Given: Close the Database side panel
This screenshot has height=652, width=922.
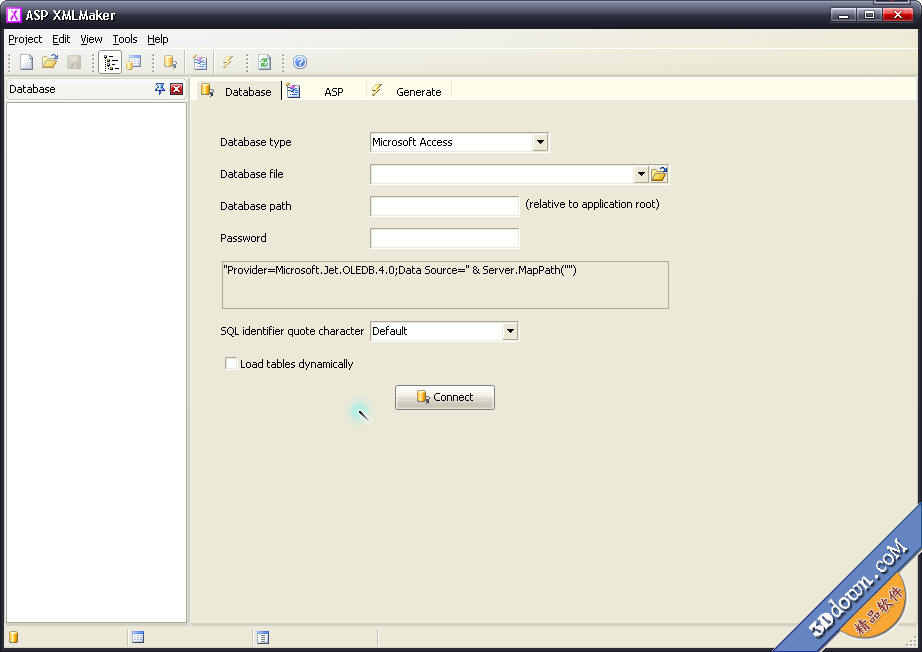Looking at the screenshot, I should coord(177,89).
